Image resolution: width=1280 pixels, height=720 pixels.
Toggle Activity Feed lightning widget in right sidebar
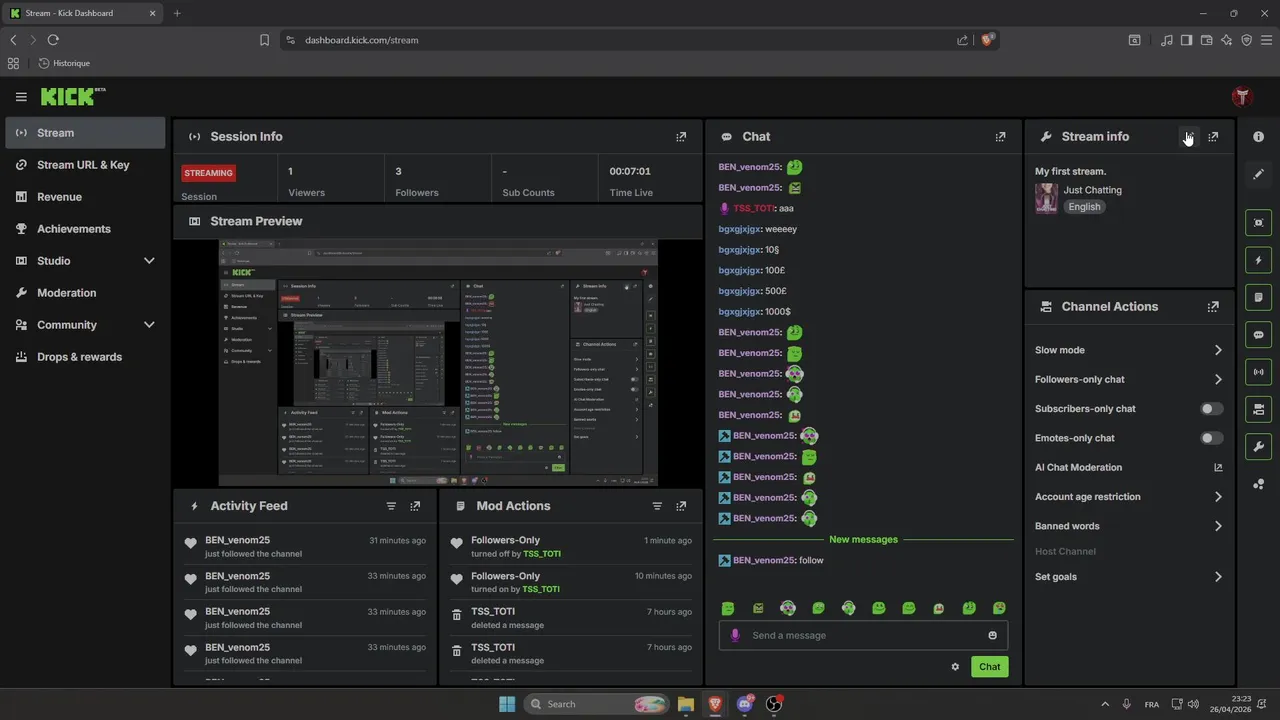click(x=1258, y=260)
